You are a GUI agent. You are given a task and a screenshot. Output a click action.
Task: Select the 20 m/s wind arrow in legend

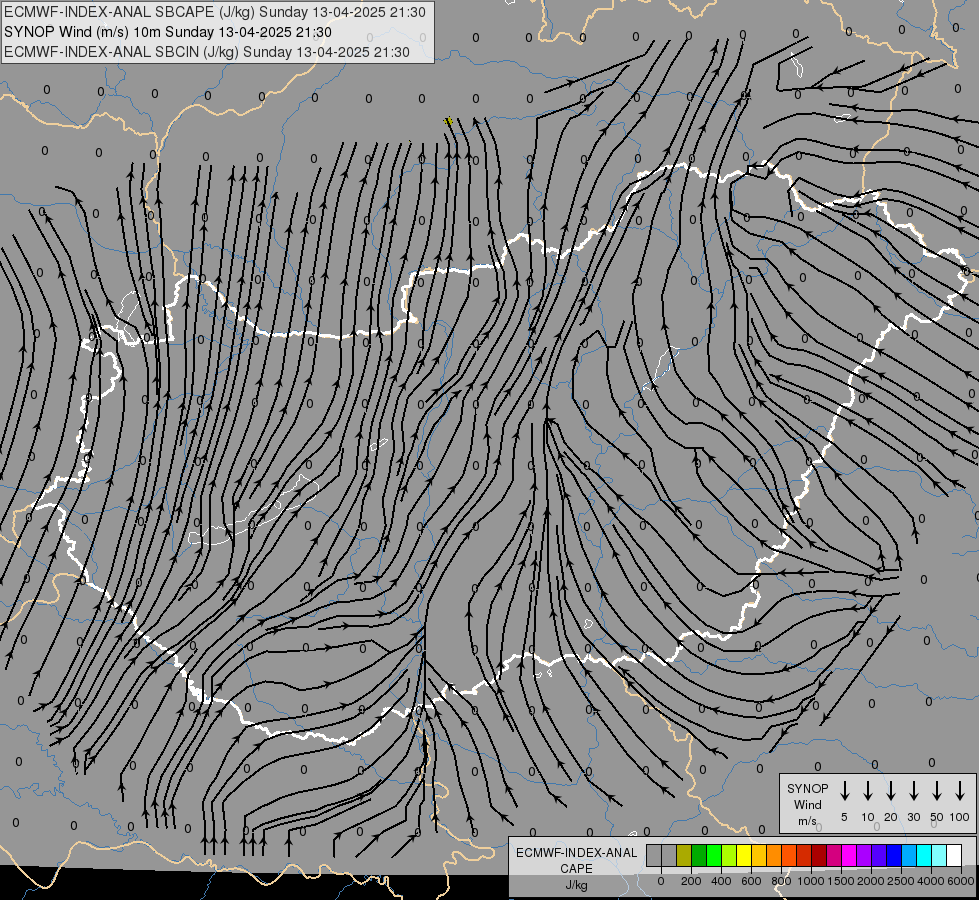tap(891, 790)
